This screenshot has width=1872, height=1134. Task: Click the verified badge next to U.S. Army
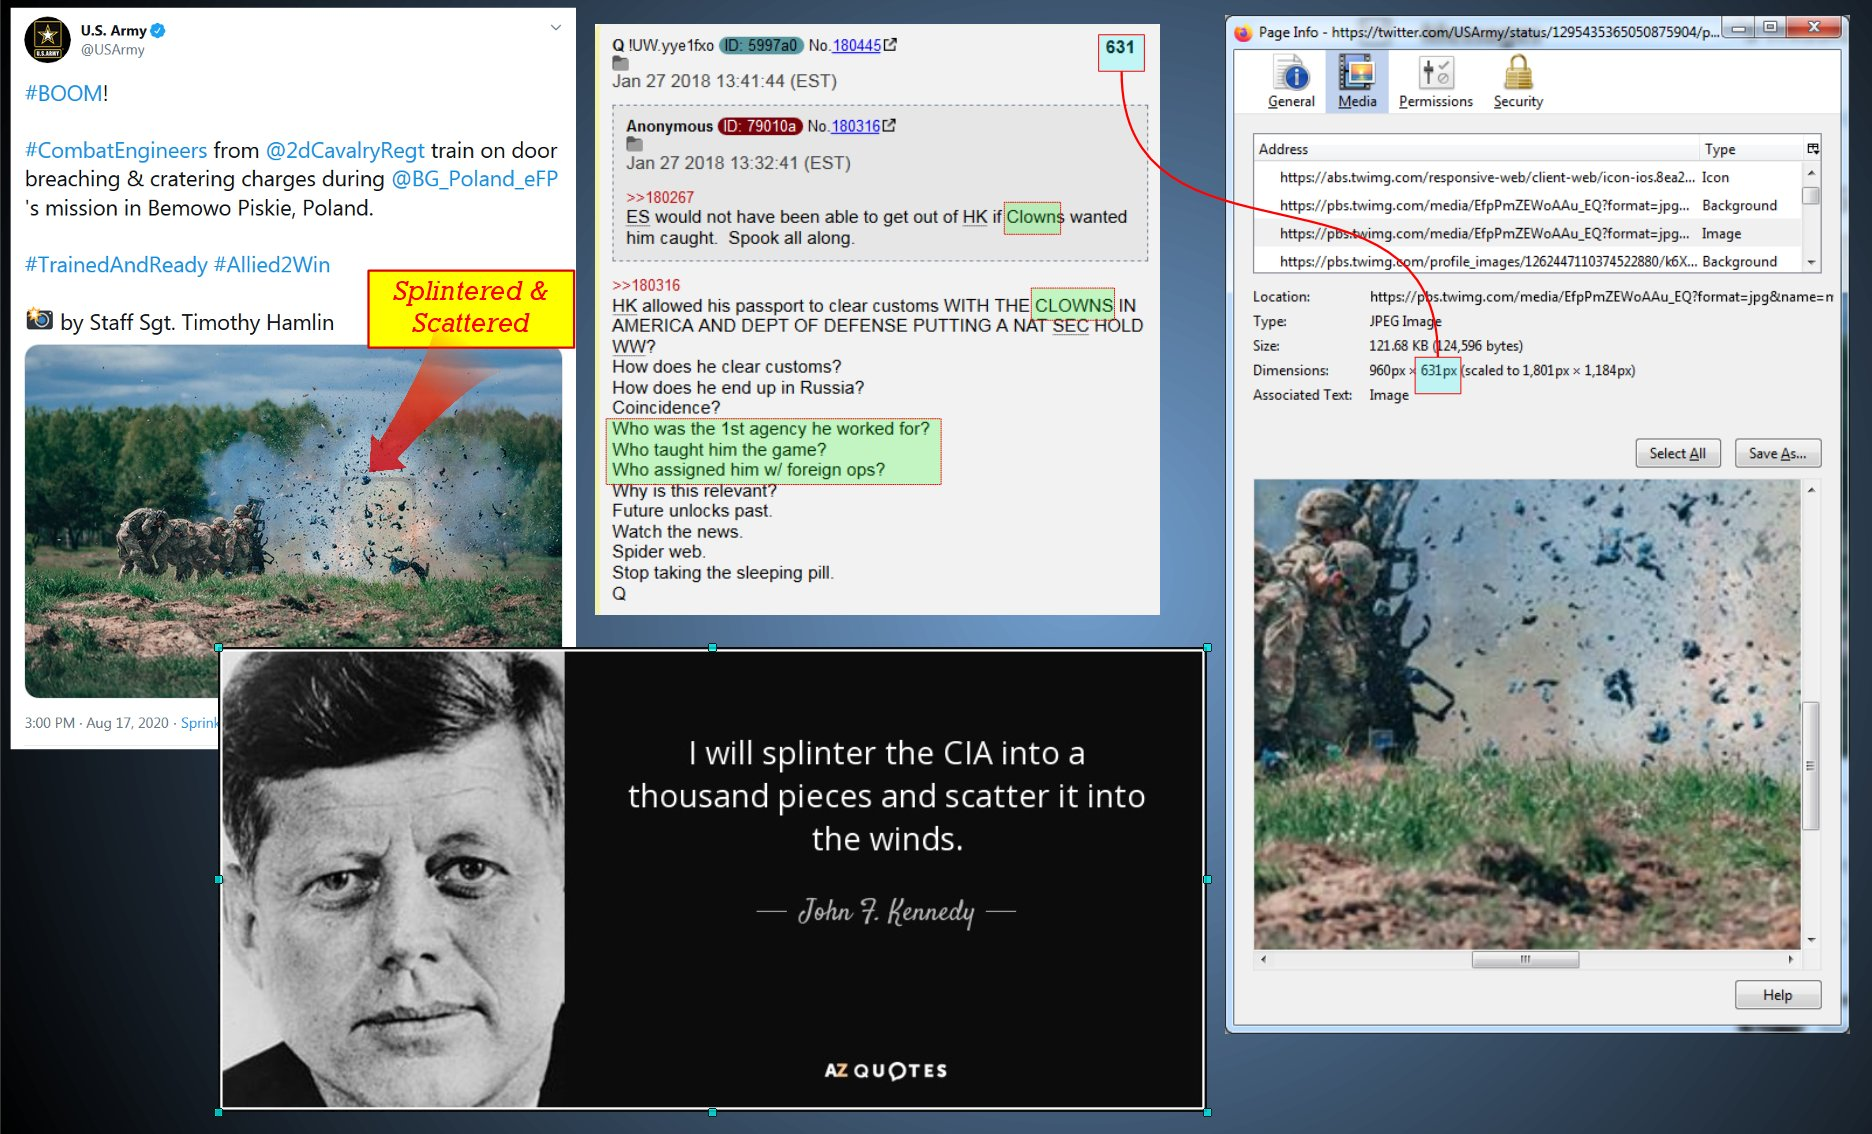coord(158,30)
